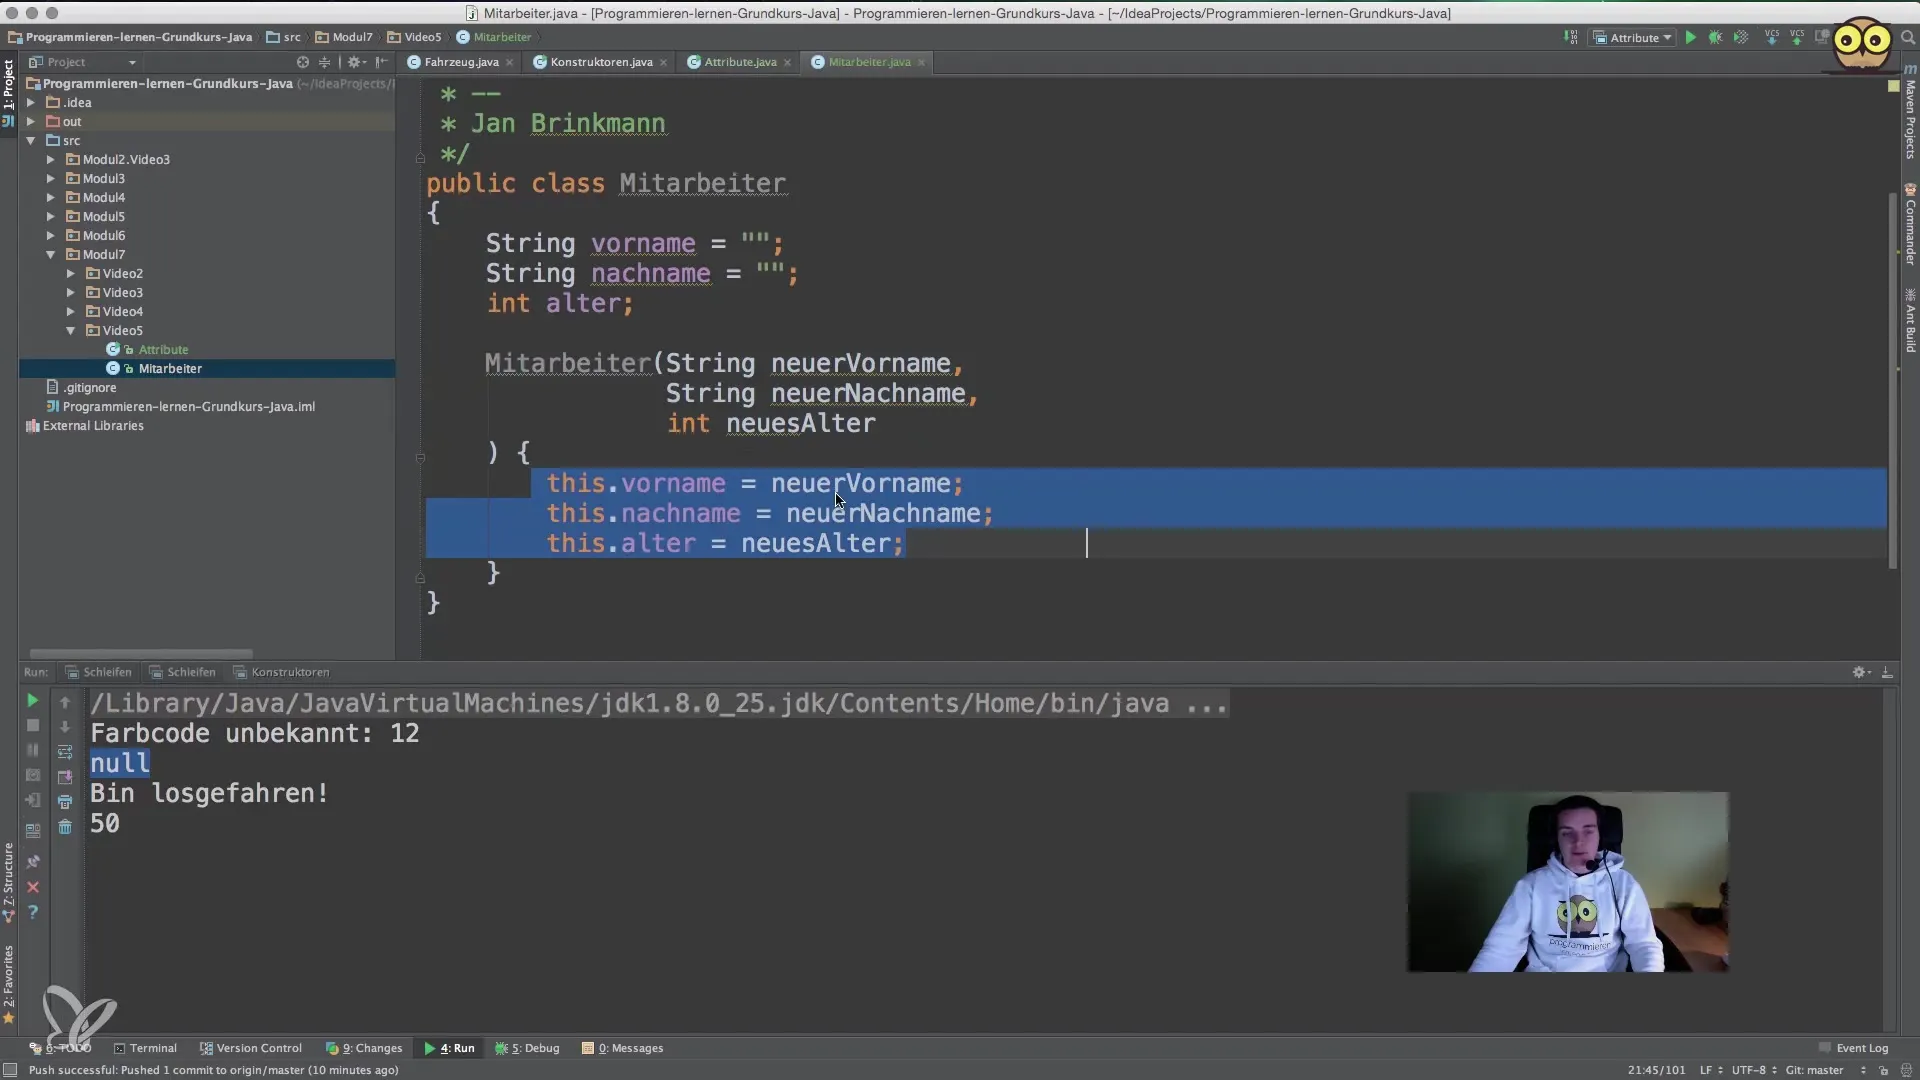Click the scroll from source crosshair icon
1920x1080 pixels.
coord(303,62)
